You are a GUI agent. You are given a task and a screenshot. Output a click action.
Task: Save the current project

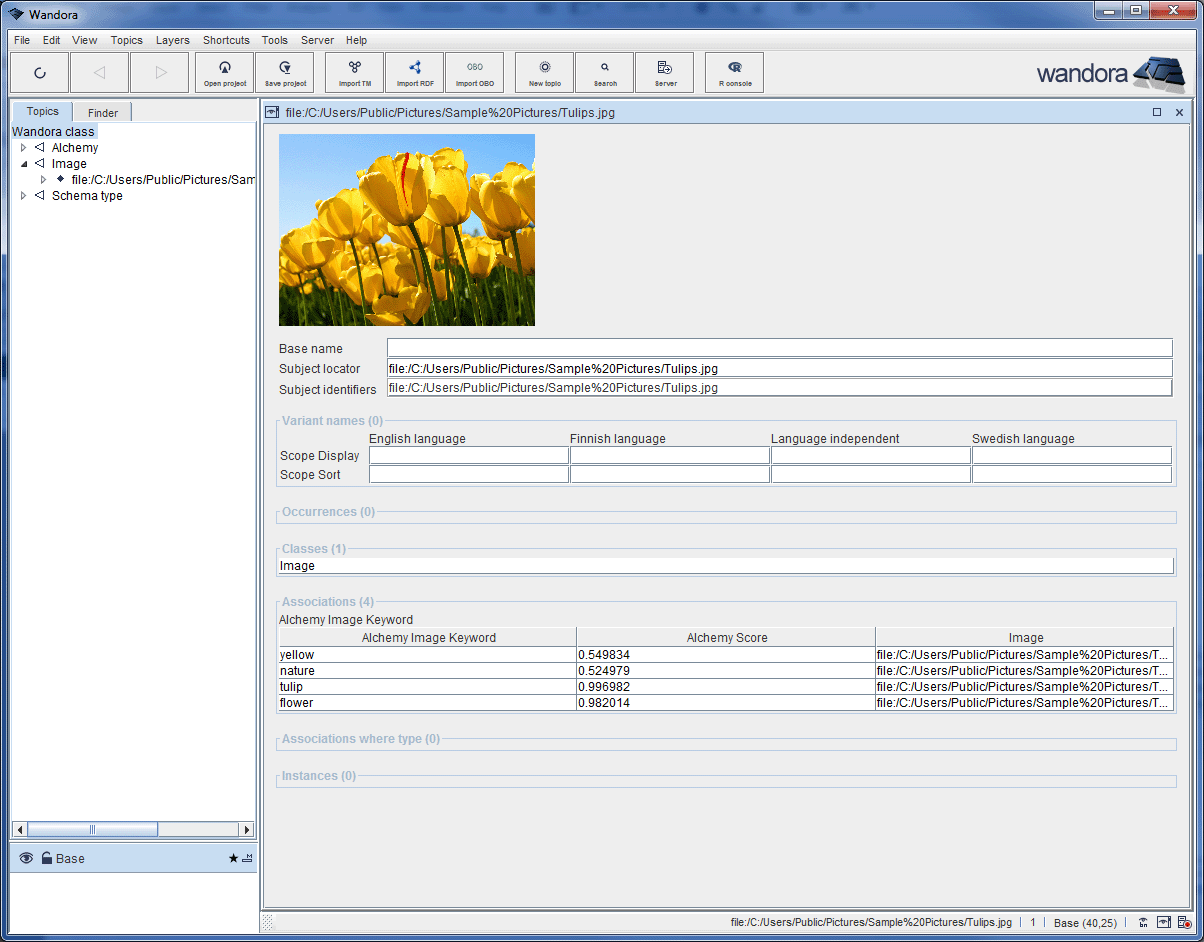(x=284, y=72)
